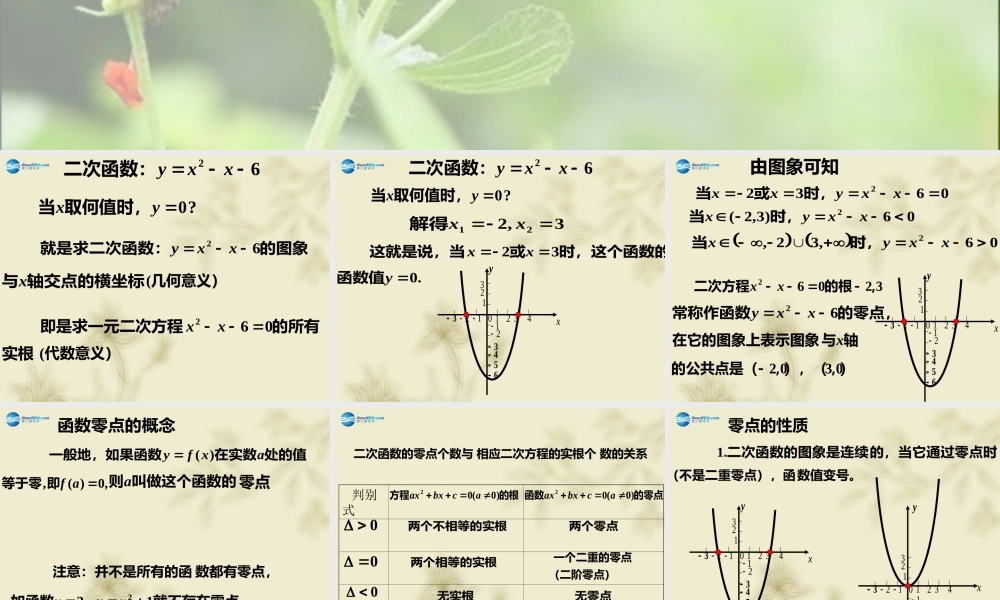
Task: Click the line 1.二次函数的图象是连续的，当它通过零点时
Action: pyautogui.click(x=856, y=452)
